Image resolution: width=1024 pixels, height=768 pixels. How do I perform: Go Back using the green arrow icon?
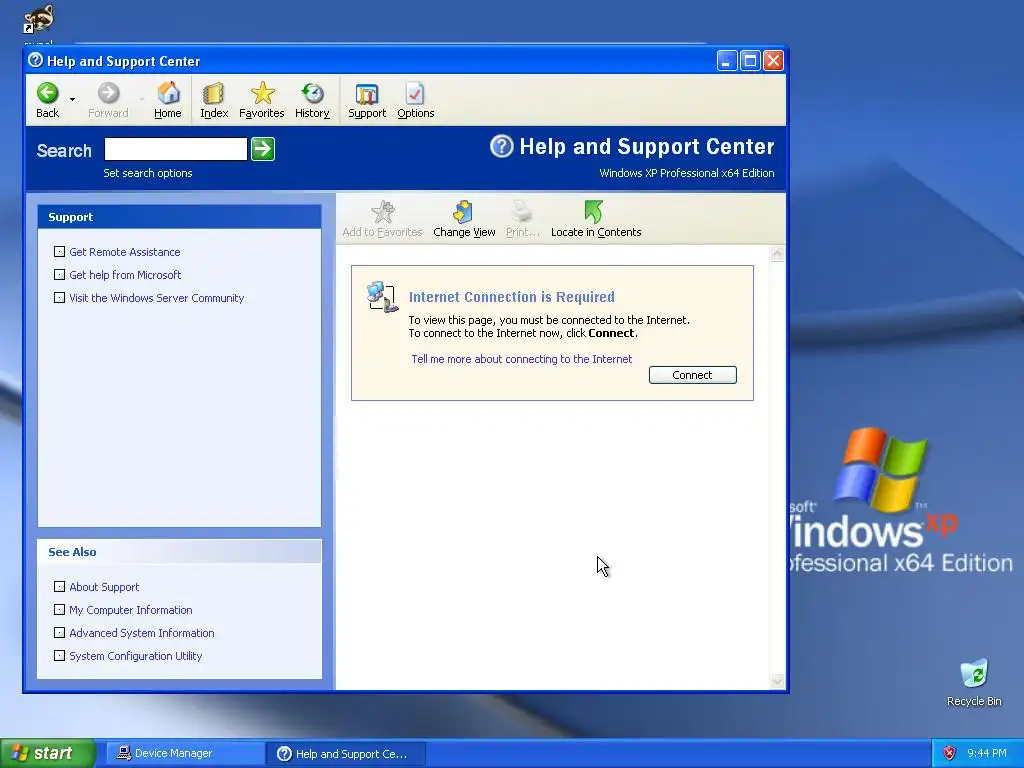(x=48, y=93)
